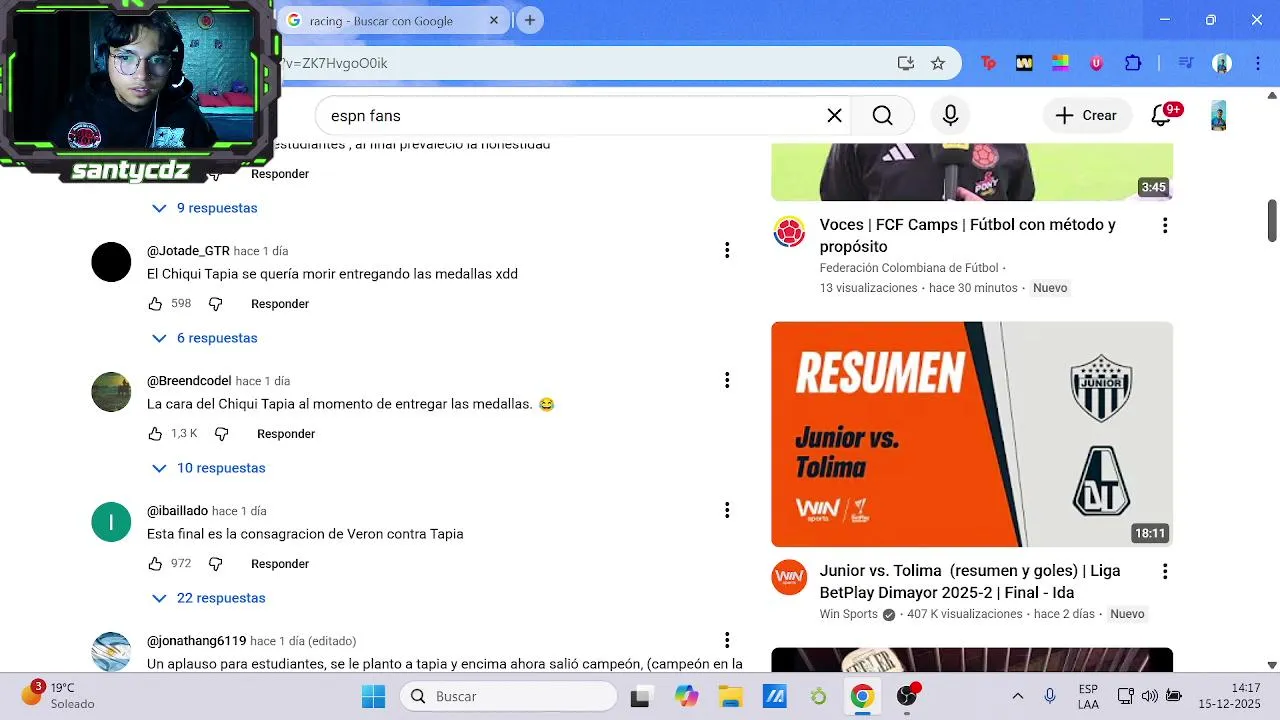Switch to the 'racing - Buscar con Google' tab
The height and width of the screenshot is (720, 1280).
pos(394,21)
